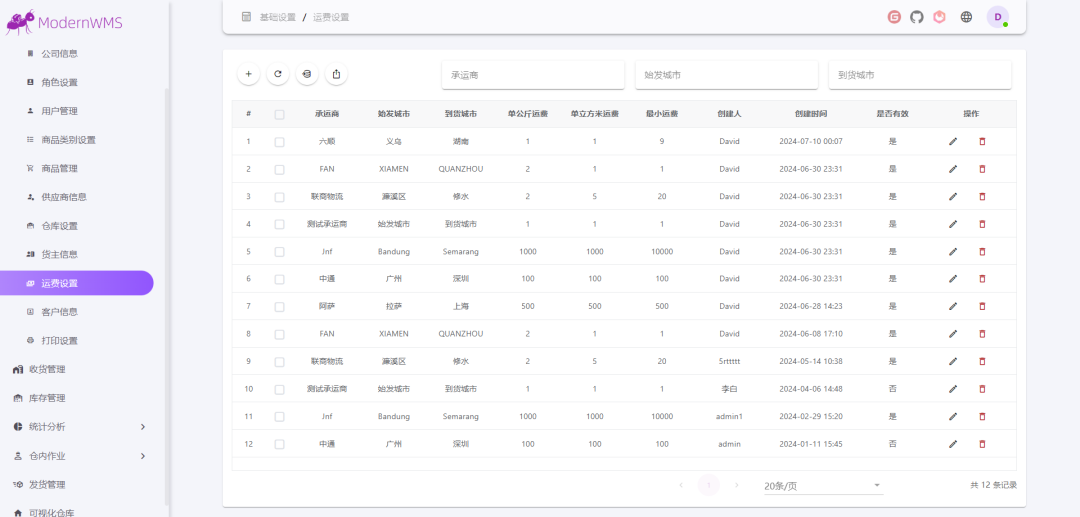Delete row 5 using trash icon
Image resolution: width=1080 pixels, height=517 pixels.
(982, 251)
